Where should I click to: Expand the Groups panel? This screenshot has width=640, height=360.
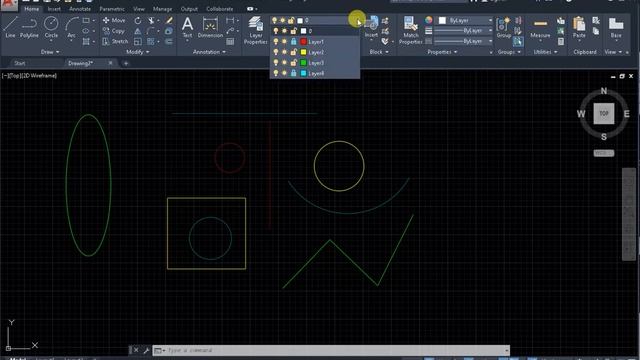(x=509, y=52)
